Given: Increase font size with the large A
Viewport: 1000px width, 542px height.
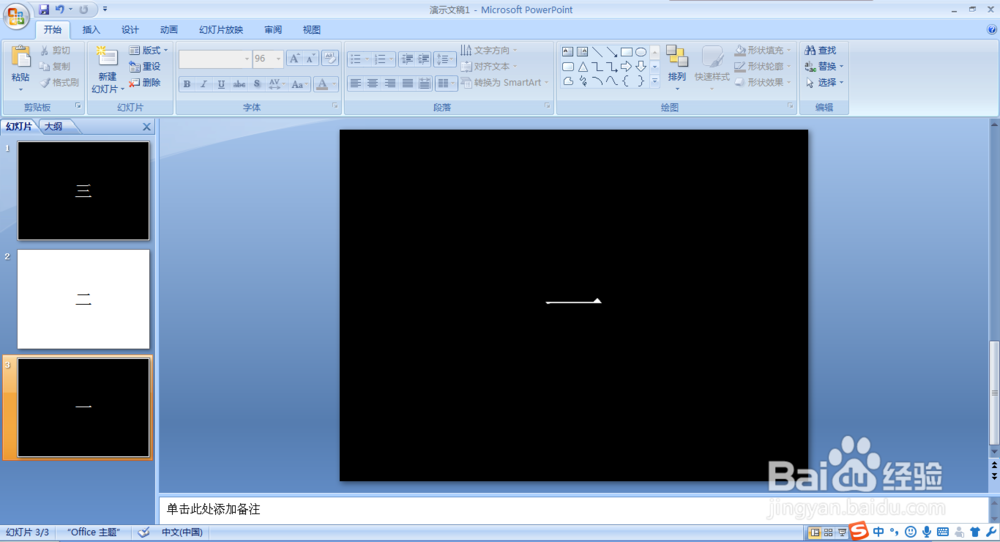Looking at the screenshot, I should pyautogui.click(x=294, y=59).
